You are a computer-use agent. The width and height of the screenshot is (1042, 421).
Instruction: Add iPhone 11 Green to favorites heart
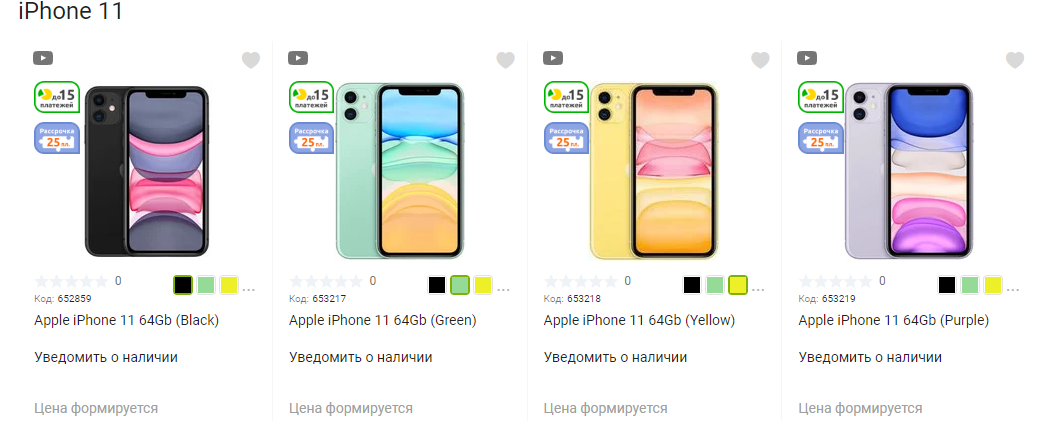[506, 60]
